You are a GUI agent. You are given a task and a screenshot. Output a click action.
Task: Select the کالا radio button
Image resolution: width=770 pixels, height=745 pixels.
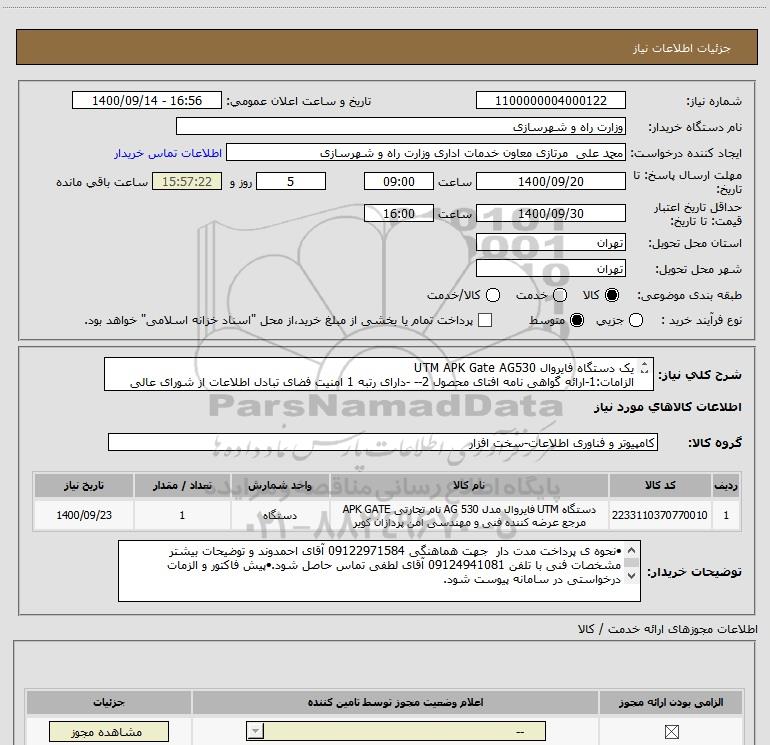(x=612, y=295)
